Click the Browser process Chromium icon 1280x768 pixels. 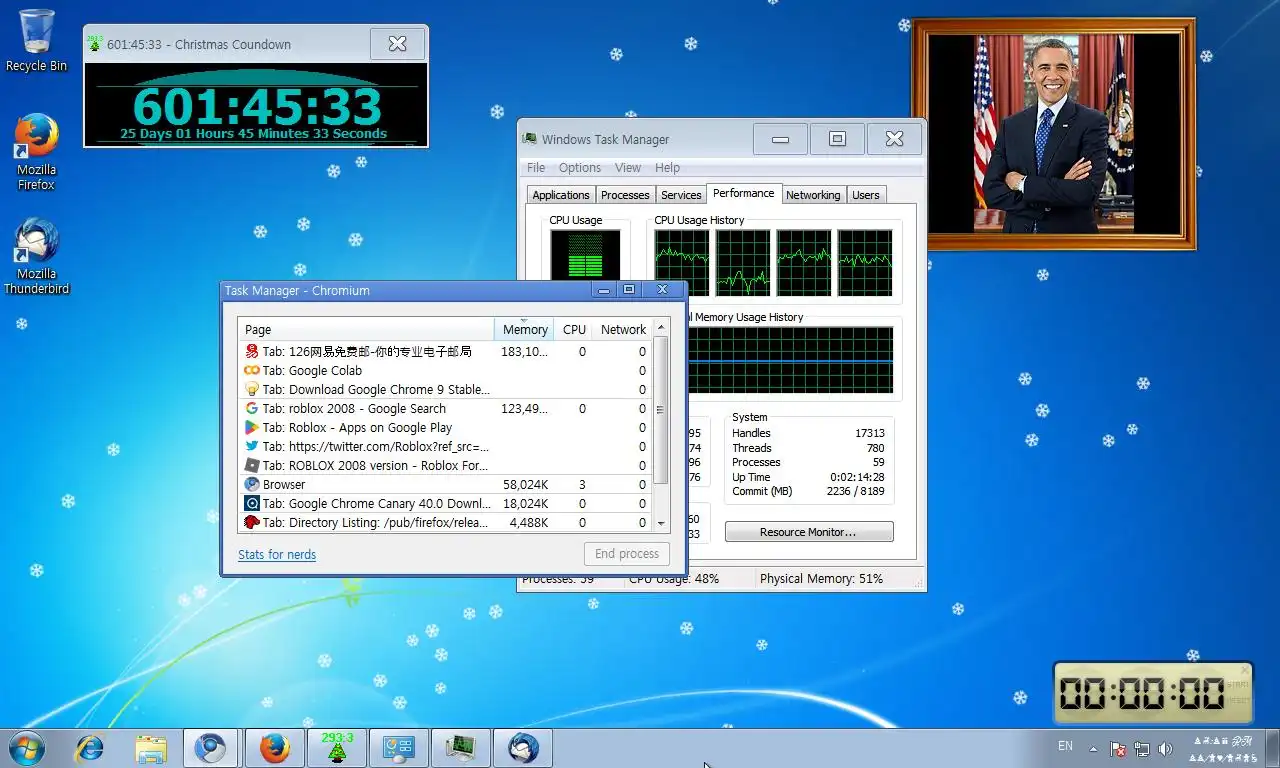(x=252, y=485)
